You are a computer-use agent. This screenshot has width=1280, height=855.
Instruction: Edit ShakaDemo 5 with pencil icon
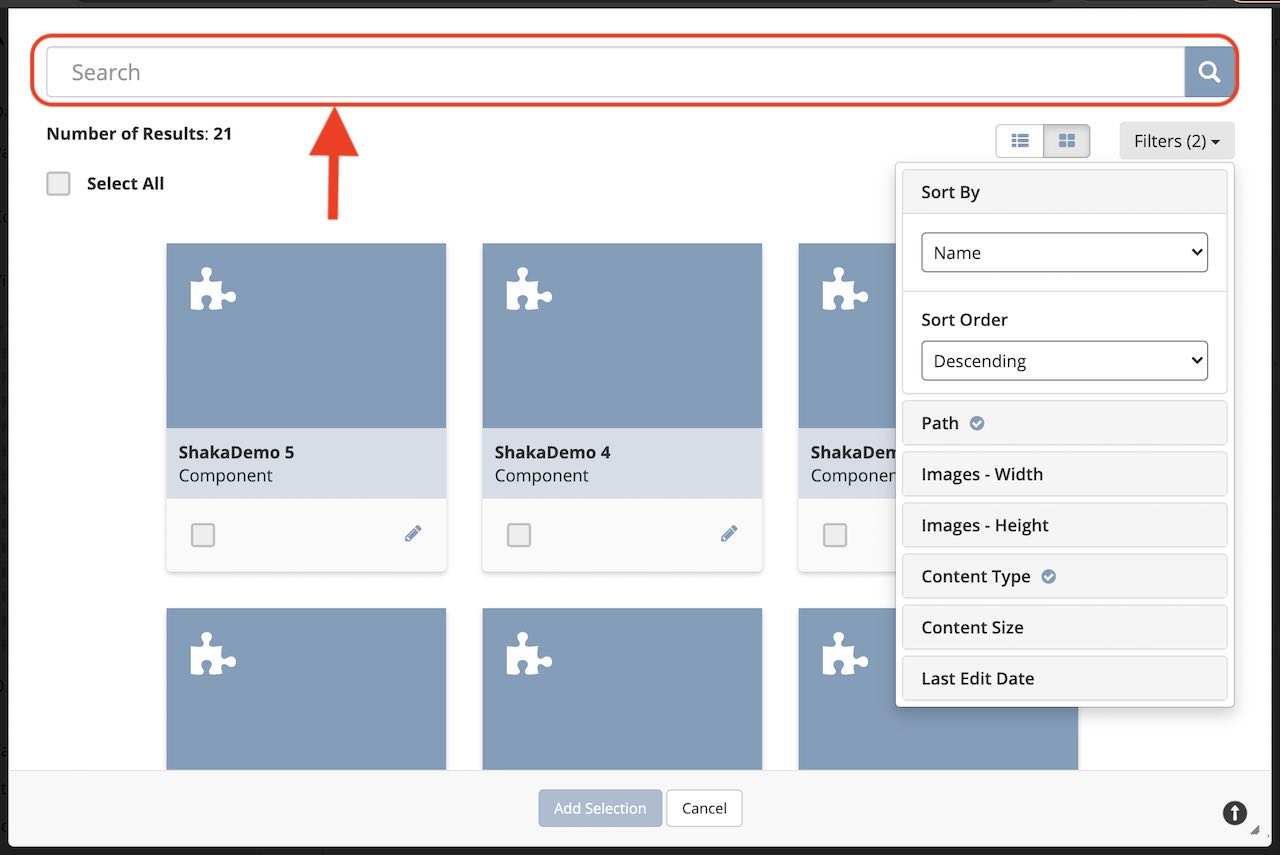pos(413,534)
